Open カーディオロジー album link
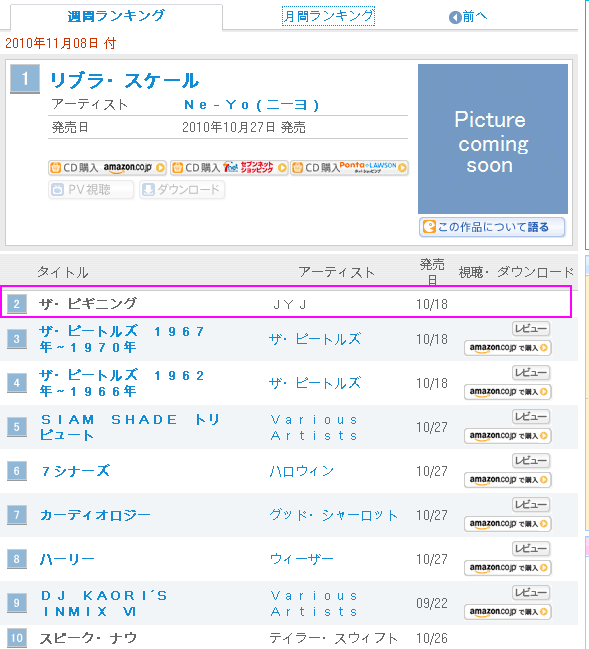This screenshot has width=589, height=649. click(95, 515)
